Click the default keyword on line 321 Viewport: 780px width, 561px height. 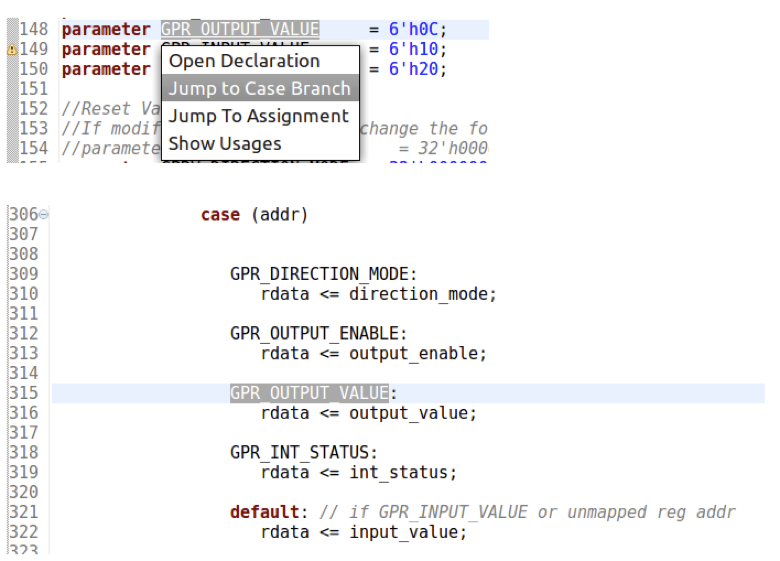pyautogui.click(x=264, y=512)
